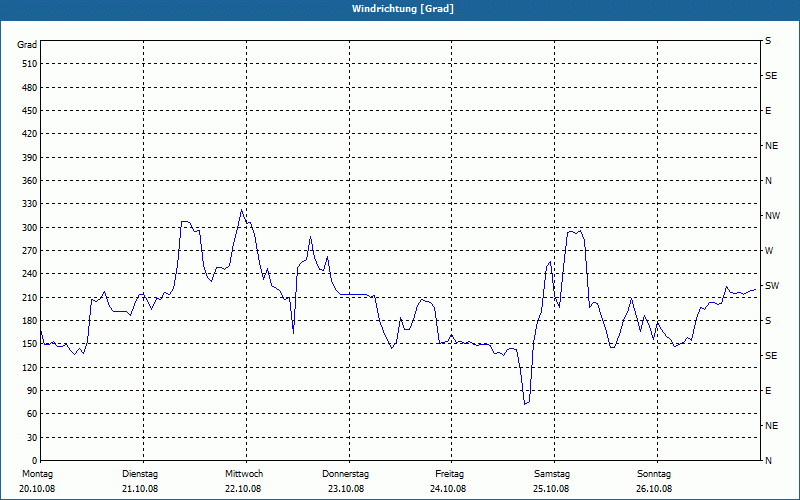
Task: Click the Grad axis unit label
Action: (27, 45)
